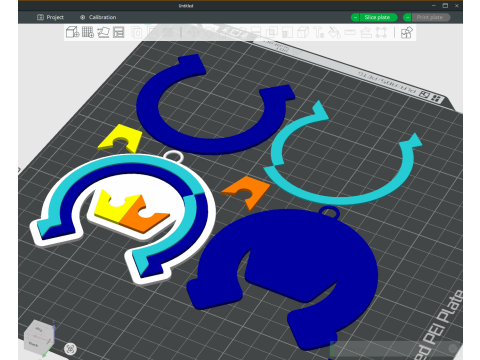This screenshot has height=360, width=480.
Task: Select the Support painting tool
Action: click(x=287, y=32)
